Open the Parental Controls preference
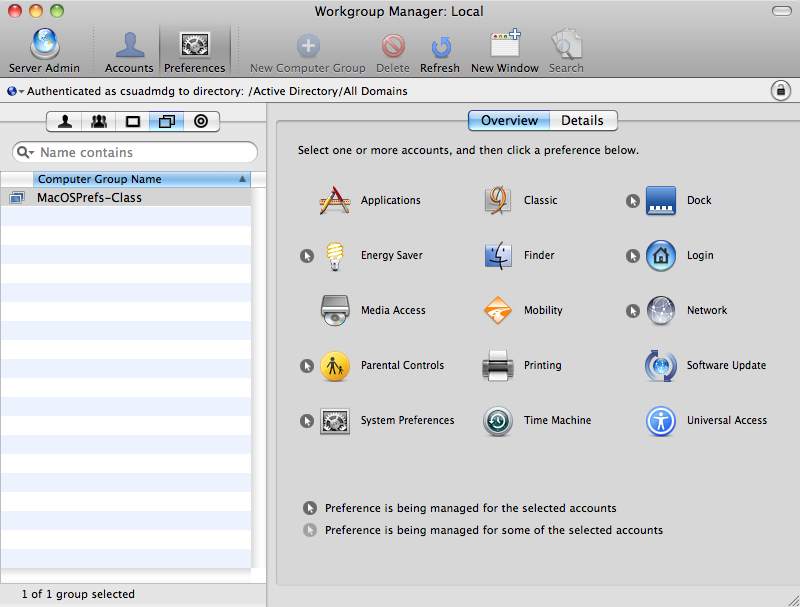Image resolution: width=800 pixels, height=607 pixels. coord(335,366)
